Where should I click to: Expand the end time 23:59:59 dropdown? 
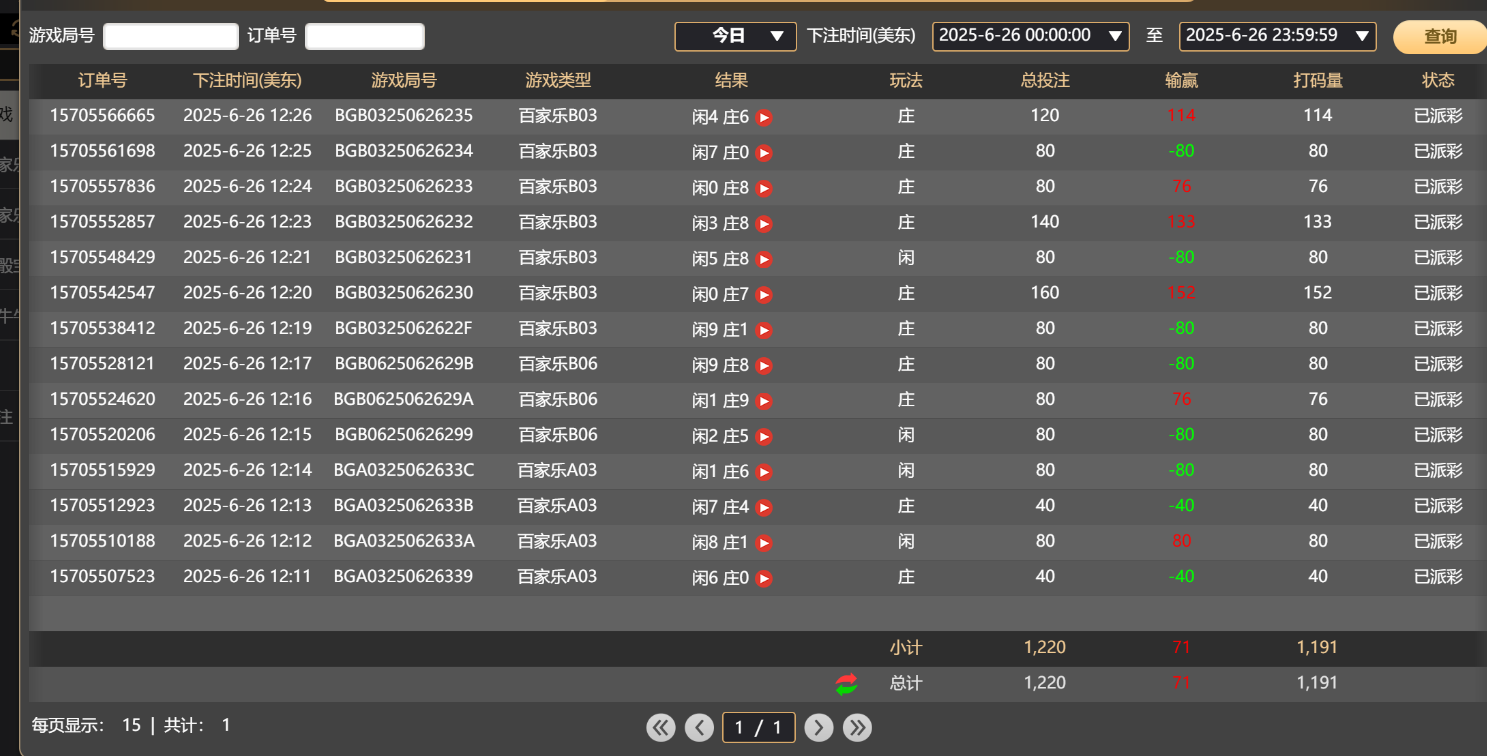[1277, 36]
